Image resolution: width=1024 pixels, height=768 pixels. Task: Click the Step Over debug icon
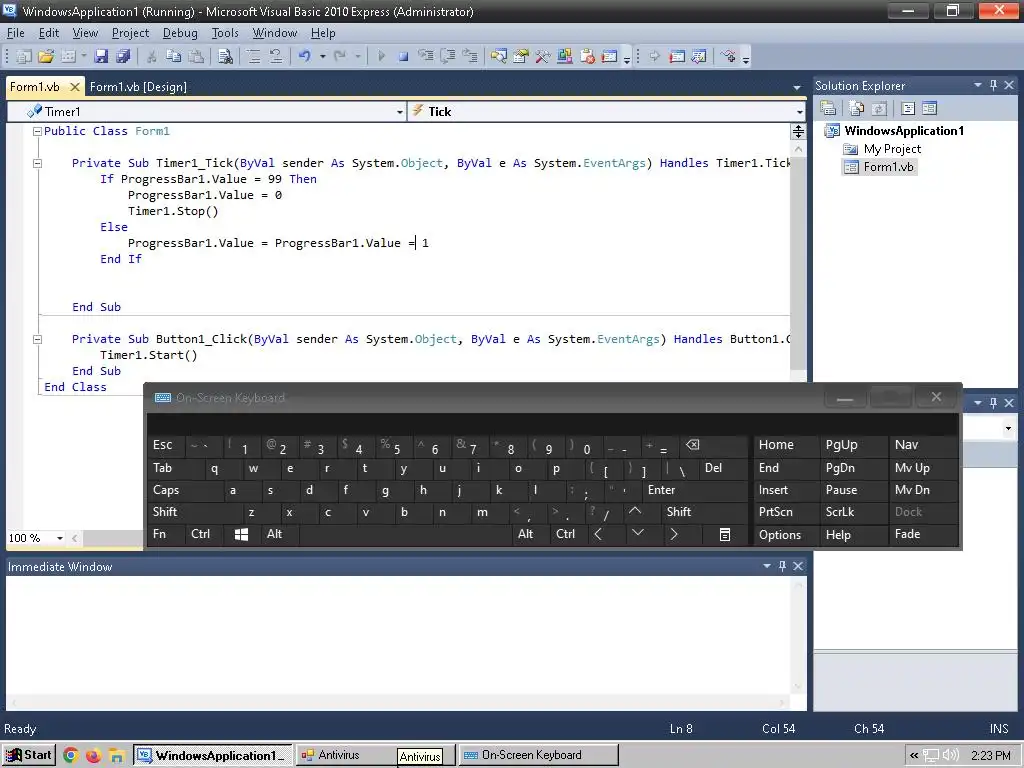coord(448,57)
